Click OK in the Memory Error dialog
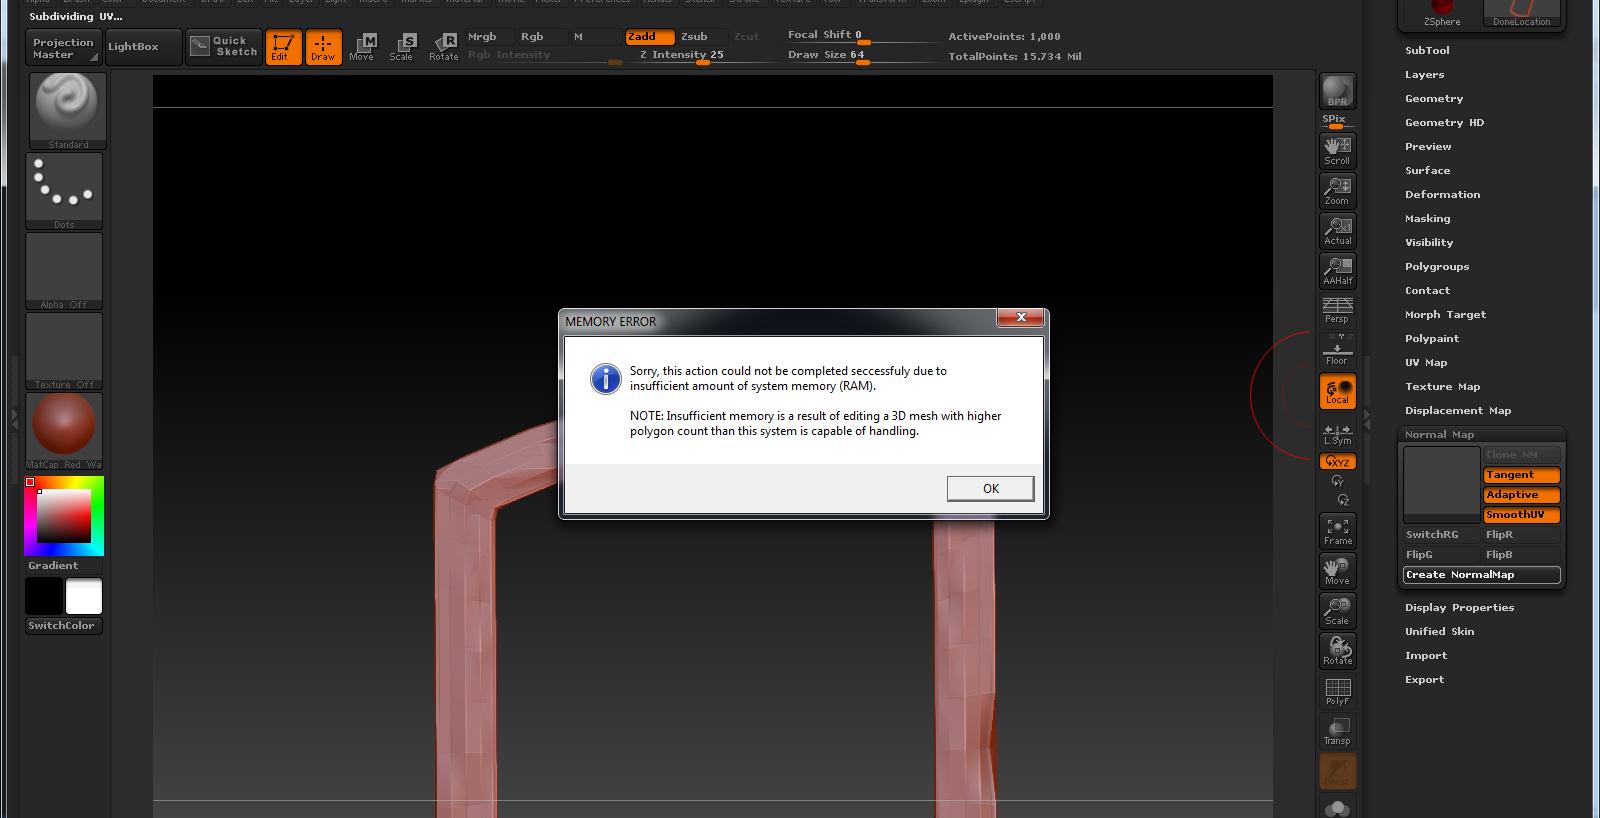Viewport: 1600px width, 818px height. pyautogui.click(x=990, y=488)
